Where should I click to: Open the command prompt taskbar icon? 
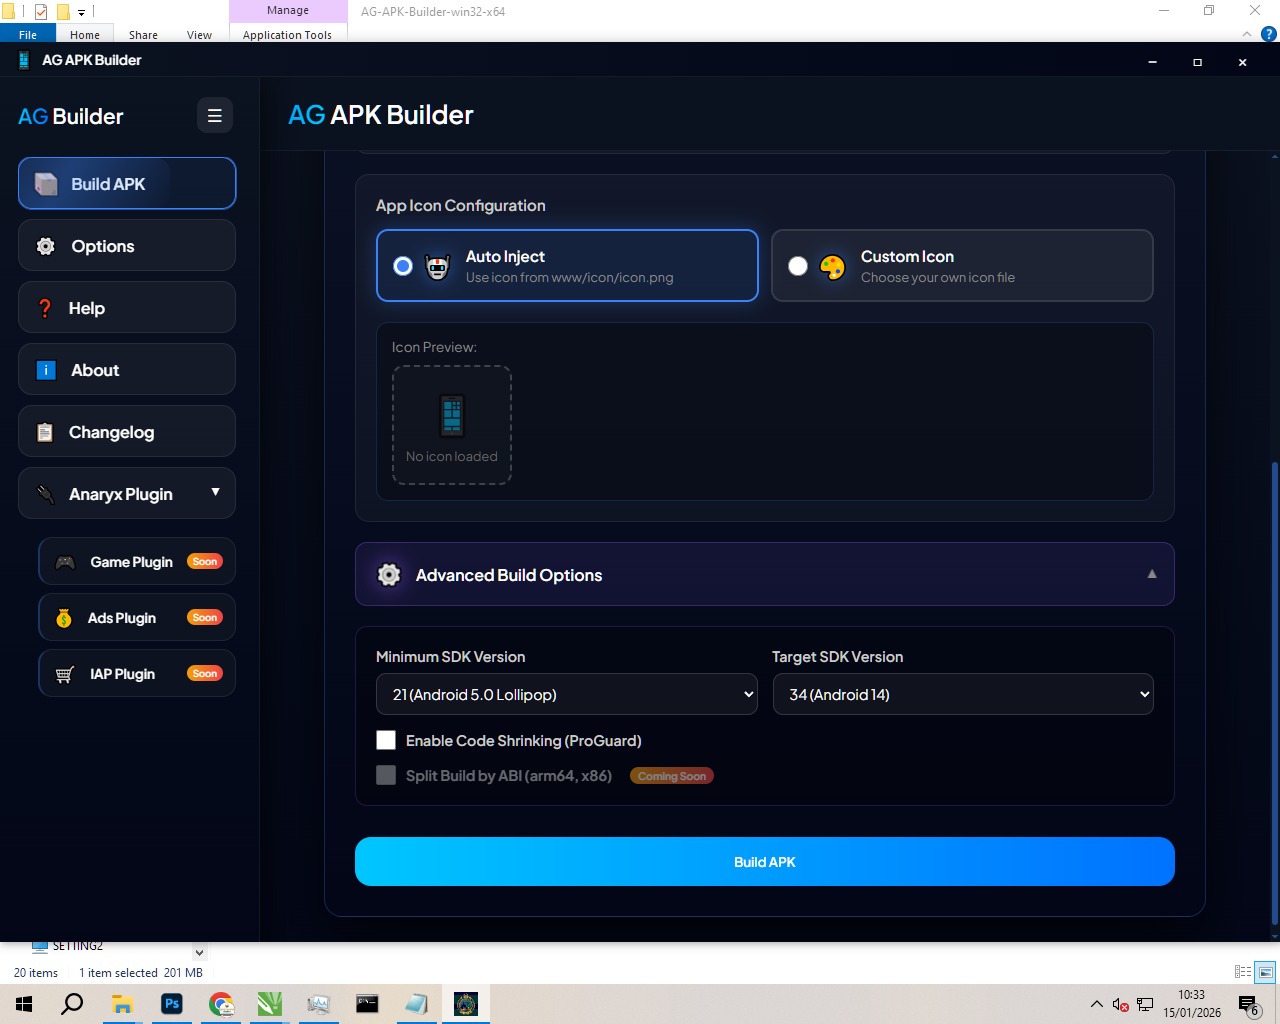pyautogui.click(x=367, y=1004)
